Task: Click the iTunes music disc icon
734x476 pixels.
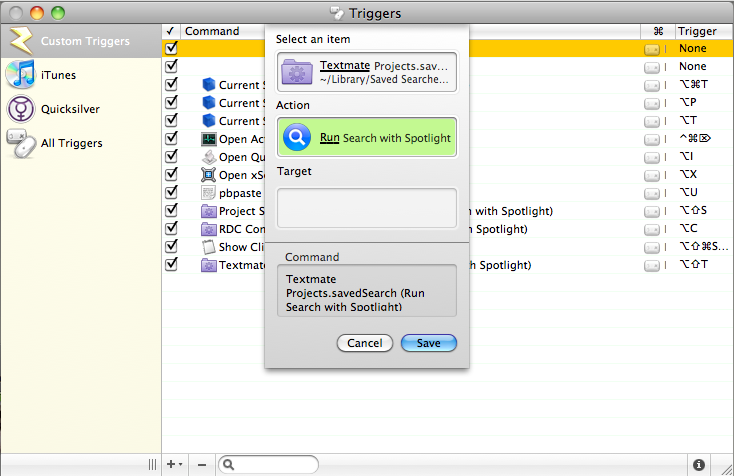Action: (x=21, y=74)
